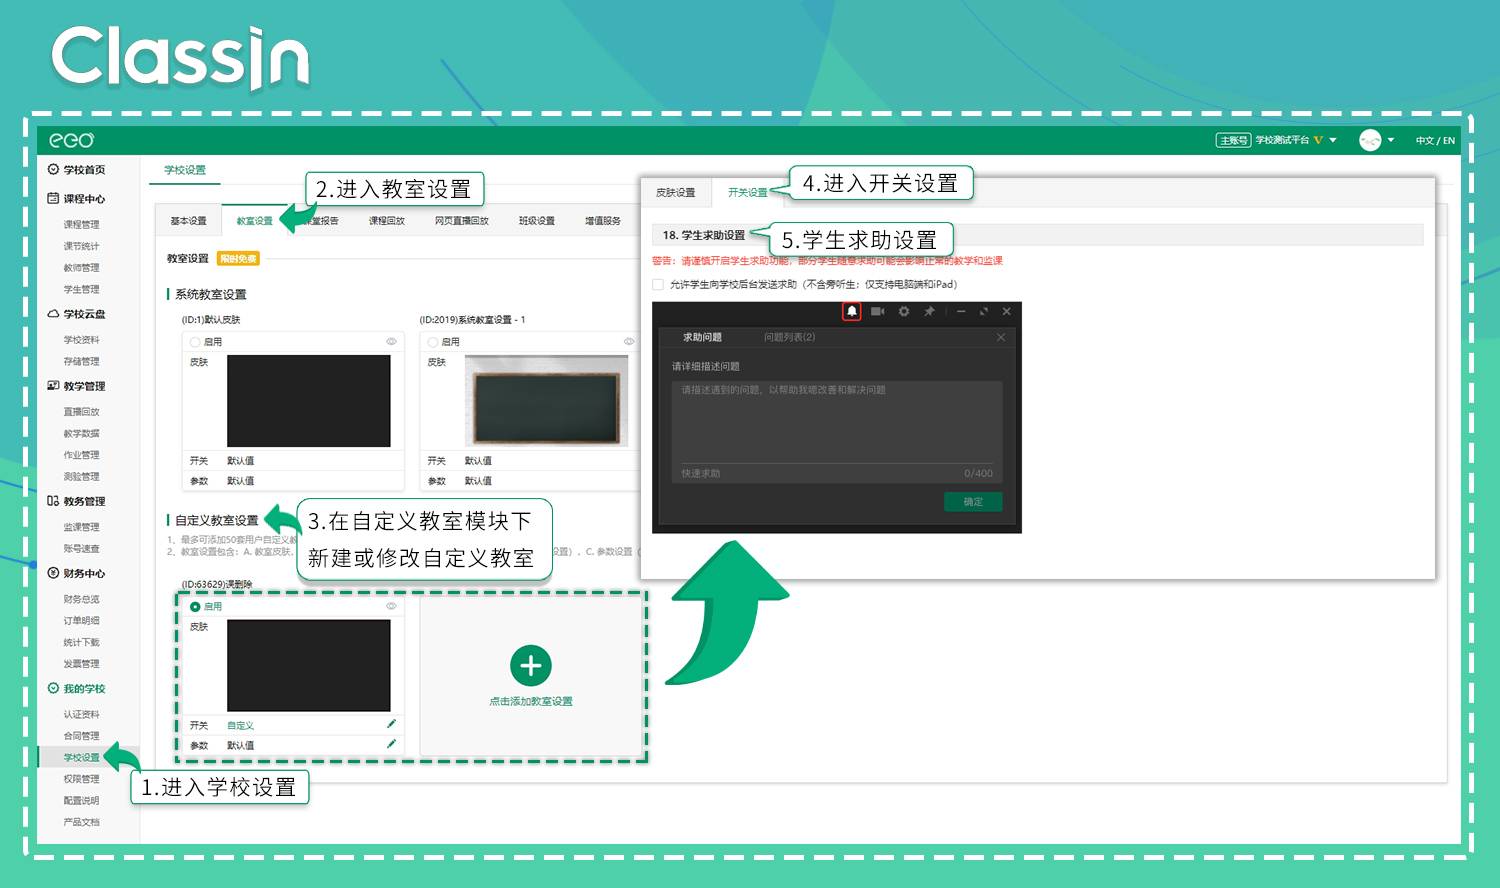Click 18. 学生求助设置 section header
The image size is (1500, 888).
click(1037, 235)
